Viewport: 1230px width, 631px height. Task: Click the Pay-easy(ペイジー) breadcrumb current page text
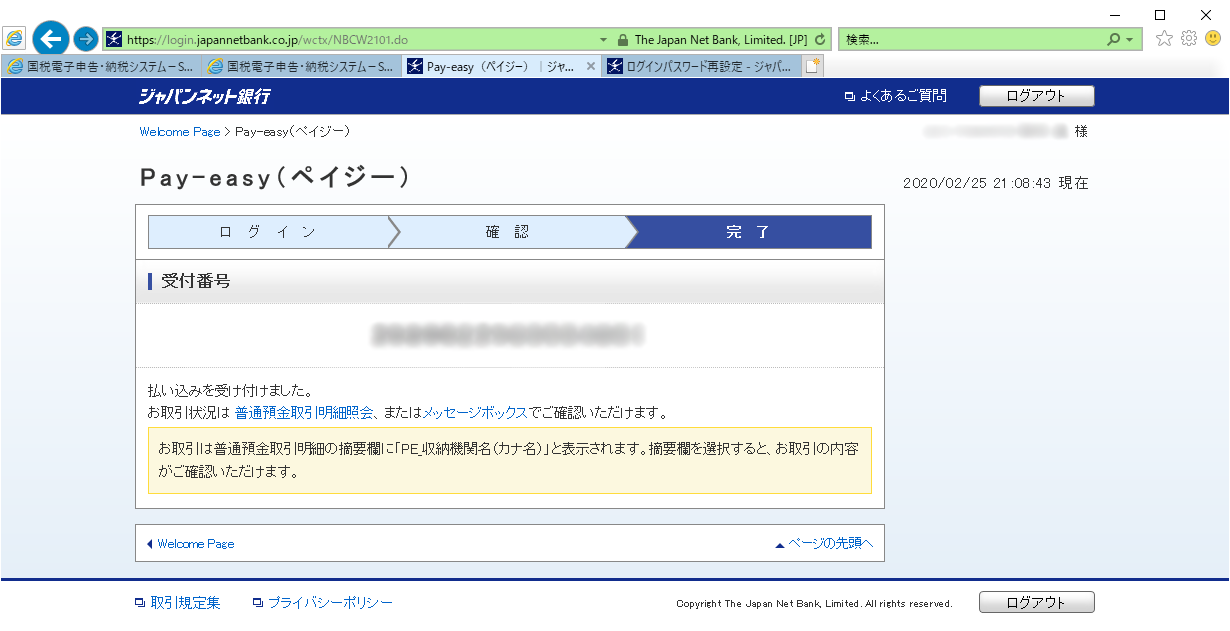click(292, 132)
